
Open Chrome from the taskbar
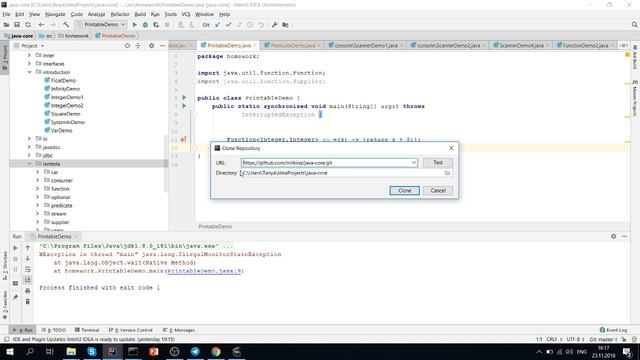[x=216, y=351]
